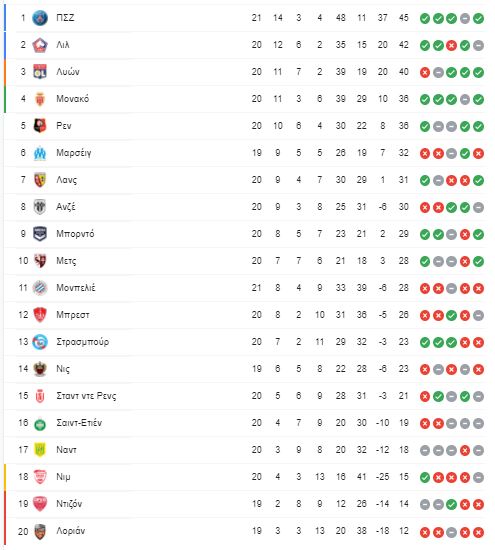
Task: Click the ΠΣΖ club crest icon
Action: [40, 18]
